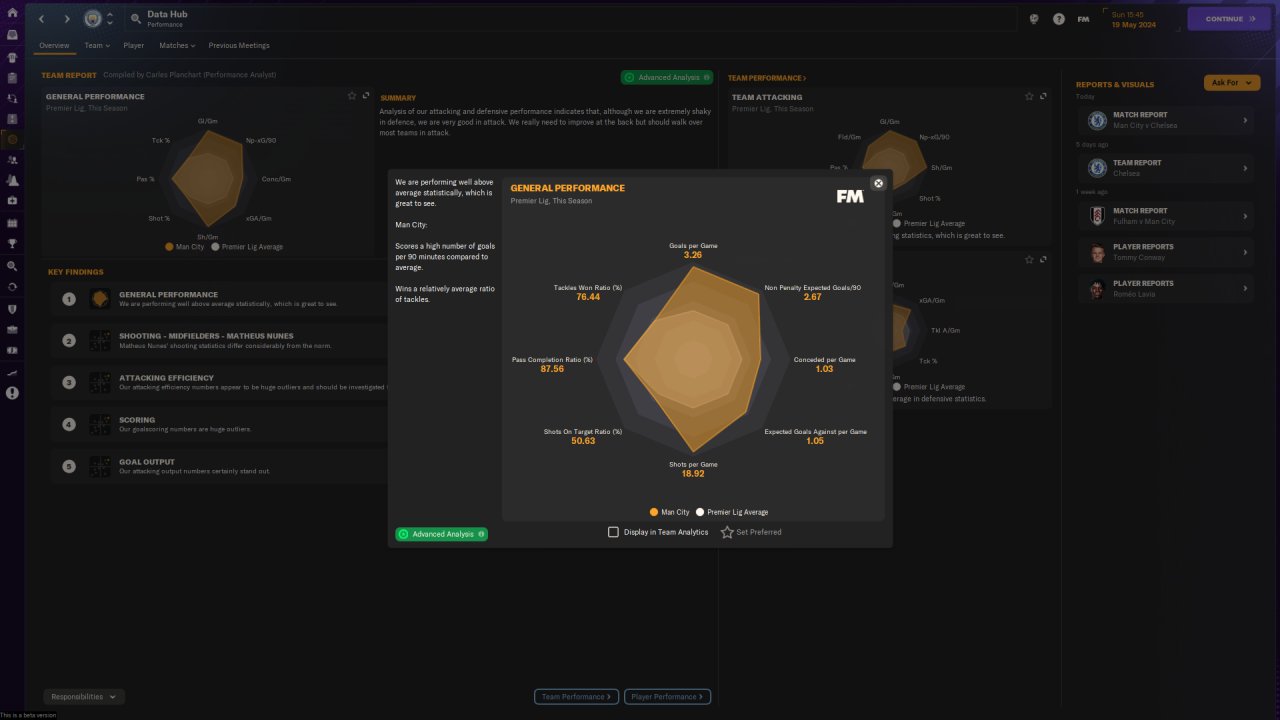Screen dimensions: 1280x720
Task: Open the Tommy Conway player report
Action: click(x=1167, y=252)
